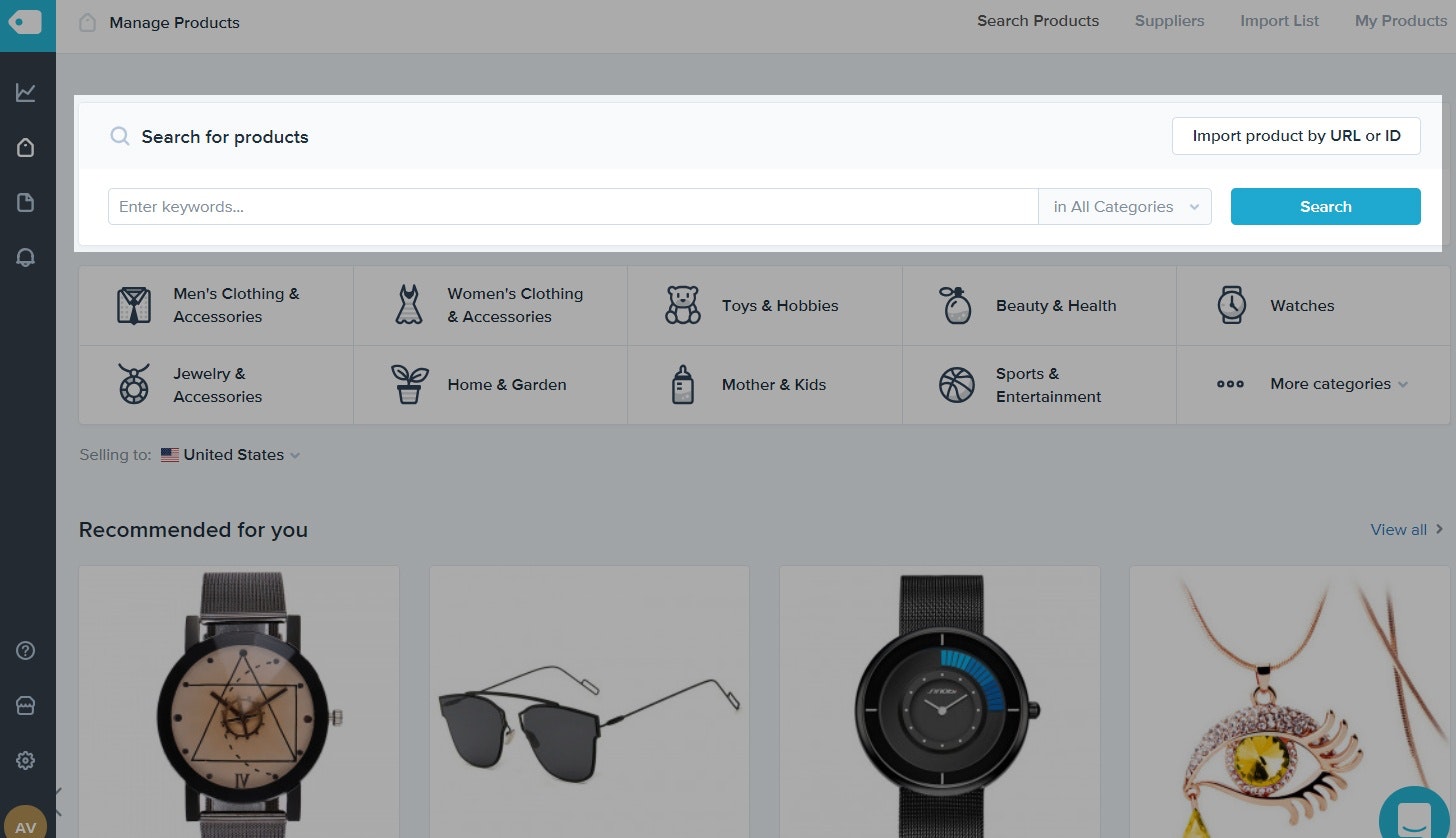Click the store icon in sidebar
Screen dimensions: 1456x838
pyautogui.click(x=26, y=706)
